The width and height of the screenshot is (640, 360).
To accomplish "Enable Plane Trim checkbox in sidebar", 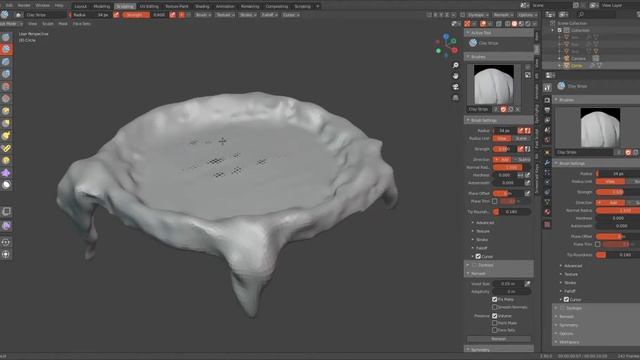I will click(495, 201).
